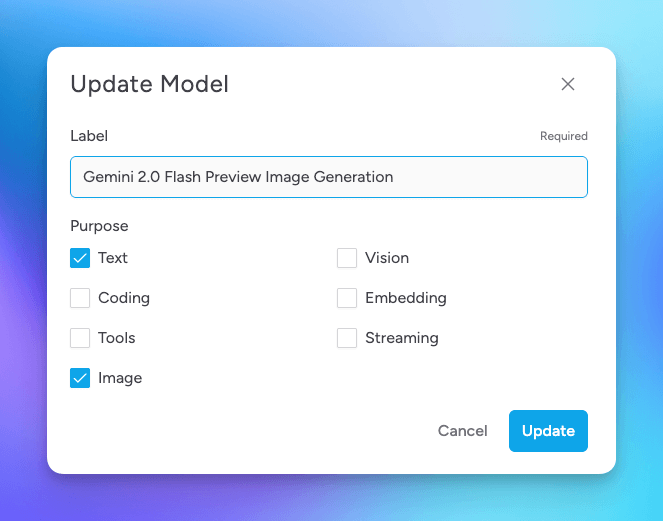Check the Embedding purpose checkbox
This screenshot has height=521, width=663.
coord(347,298)
